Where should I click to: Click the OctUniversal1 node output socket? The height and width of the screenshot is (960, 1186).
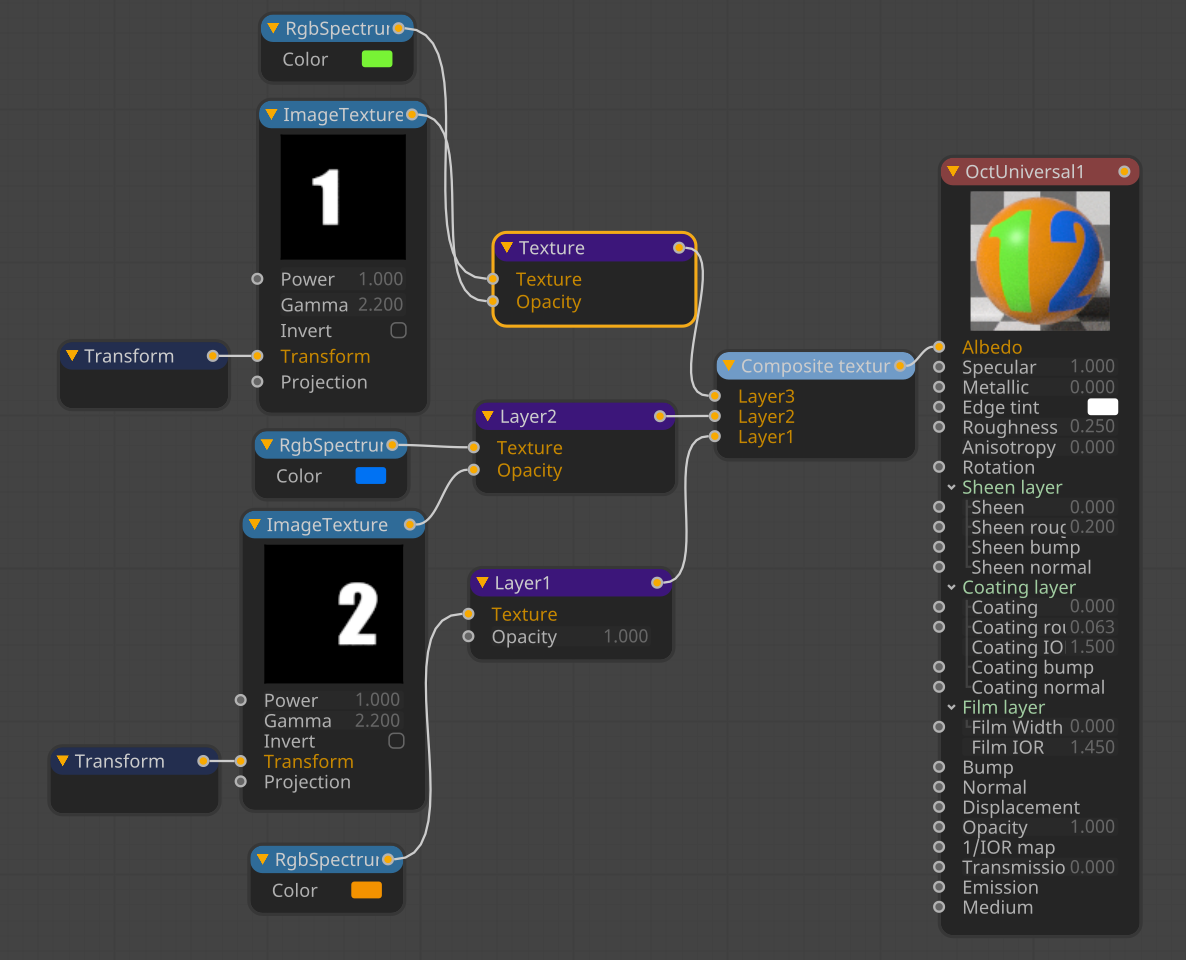pos(1124,172)
